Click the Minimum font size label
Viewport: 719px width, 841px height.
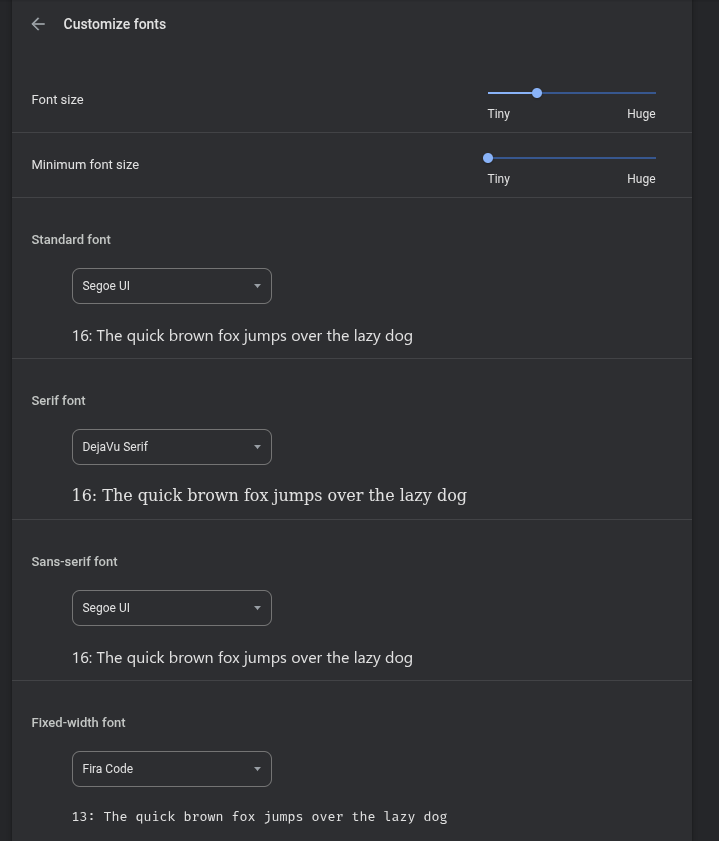click(x=85, y=165)
